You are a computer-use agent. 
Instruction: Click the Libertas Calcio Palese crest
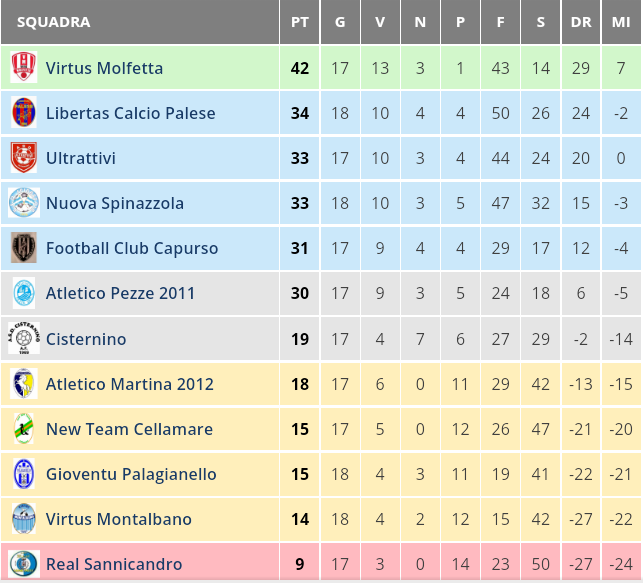point(23,113)
